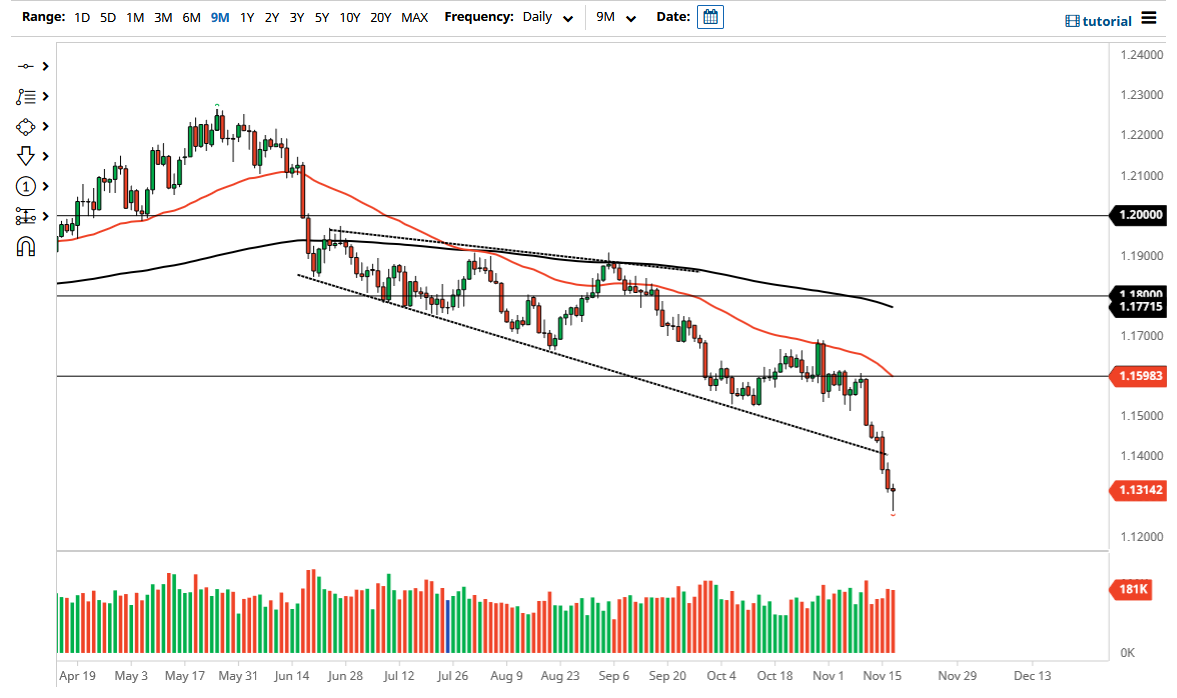Open the Date calendar picker
The image size is (1177, 698).
point(710,16)
